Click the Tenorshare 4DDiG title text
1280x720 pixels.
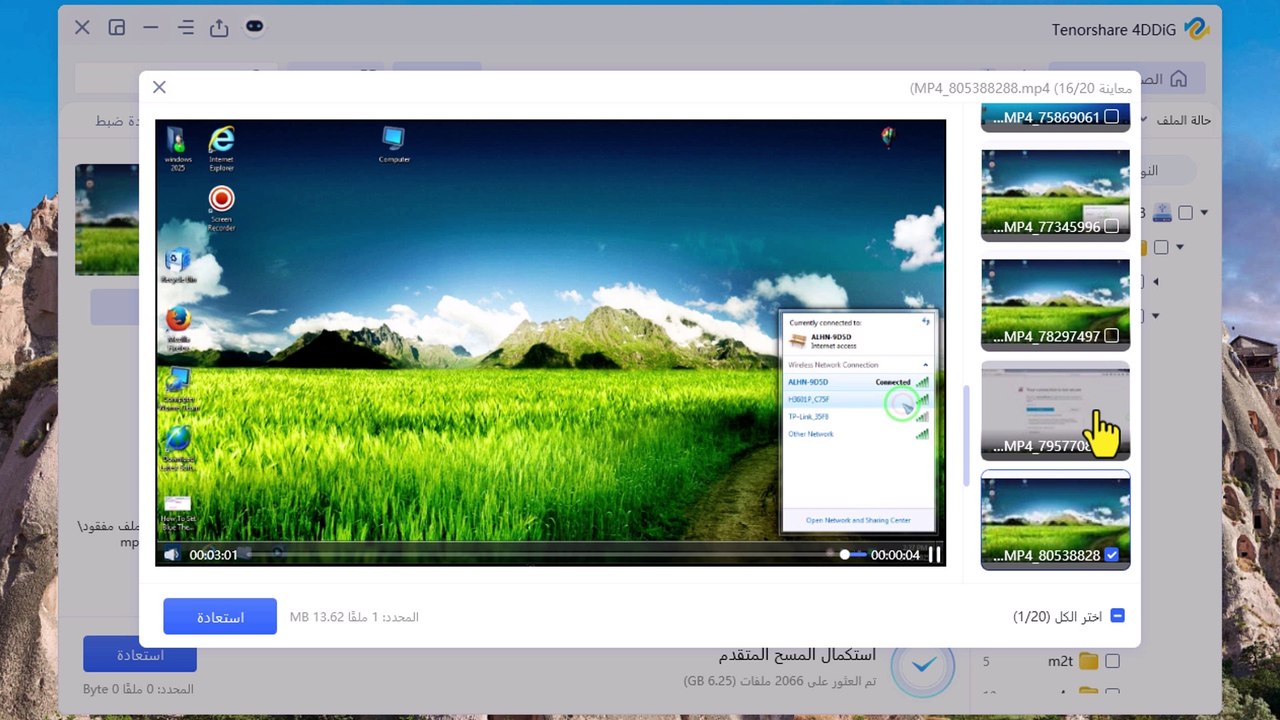click(x=1115, y=30)
